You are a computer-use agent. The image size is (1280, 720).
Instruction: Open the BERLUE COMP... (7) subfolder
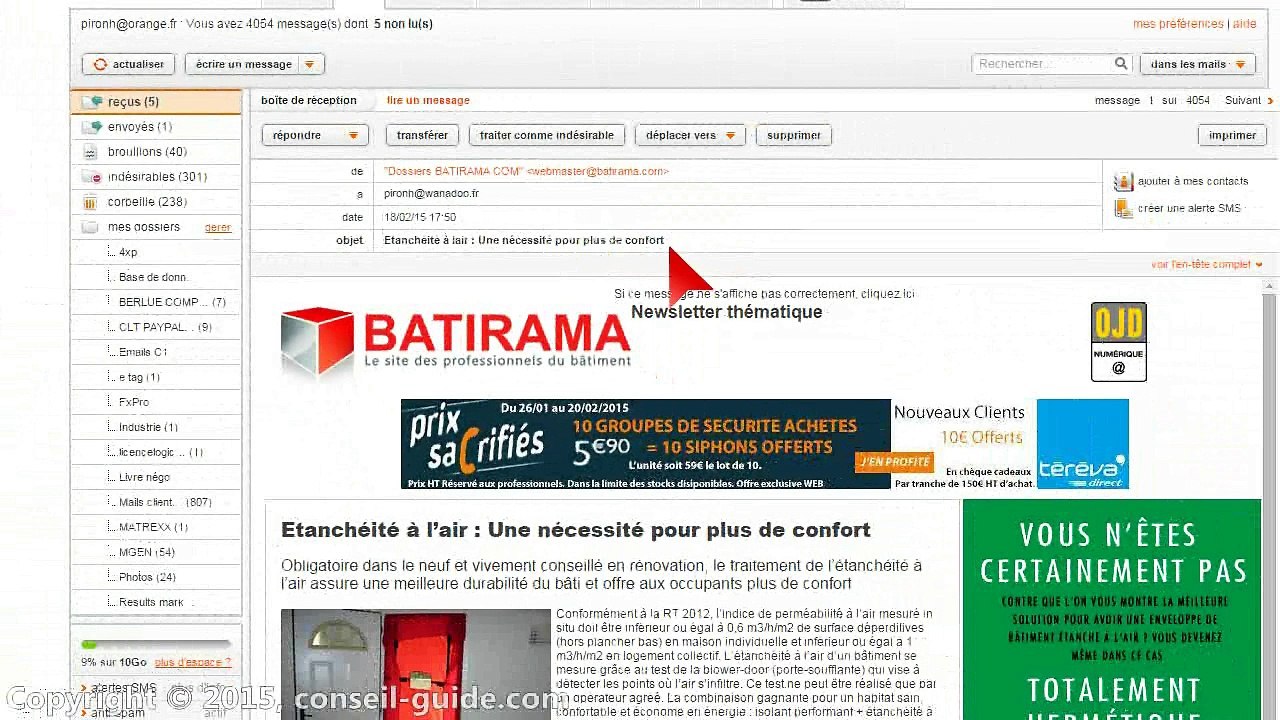[x=172, y=302]
